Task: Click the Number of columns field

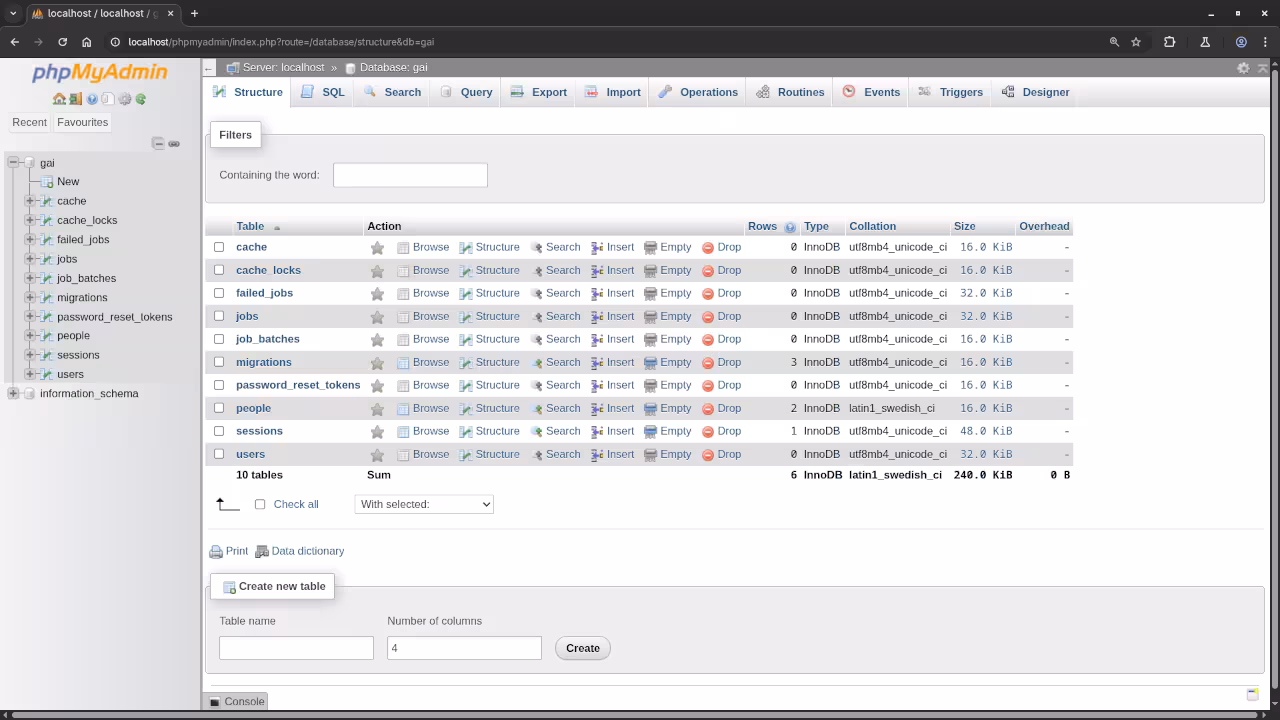Action: click(x=464, y=648)
